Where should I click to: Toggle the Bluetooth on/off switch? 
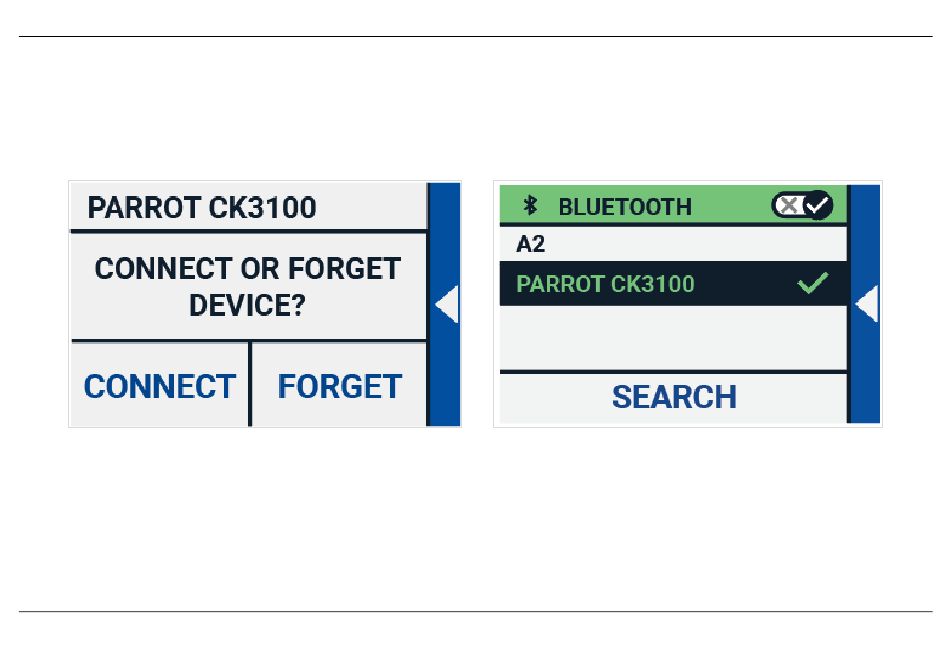coord(802,205)
